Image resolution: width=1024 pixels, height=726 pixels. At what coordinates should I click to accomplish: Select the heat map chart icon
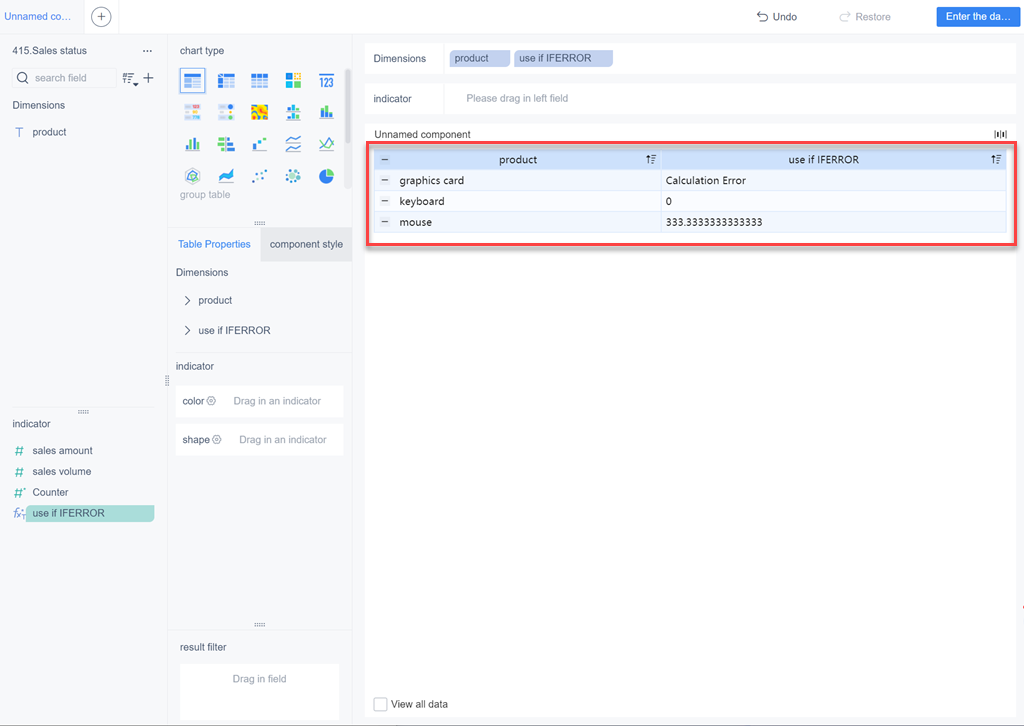(259, 112)
